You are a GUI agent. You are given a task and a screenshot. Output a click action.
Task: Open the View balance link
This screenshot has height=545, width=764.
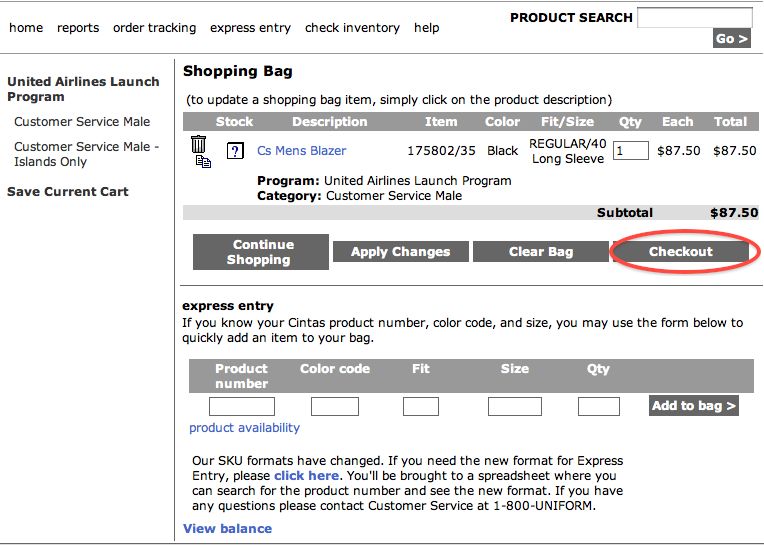(x=228, y=528)
